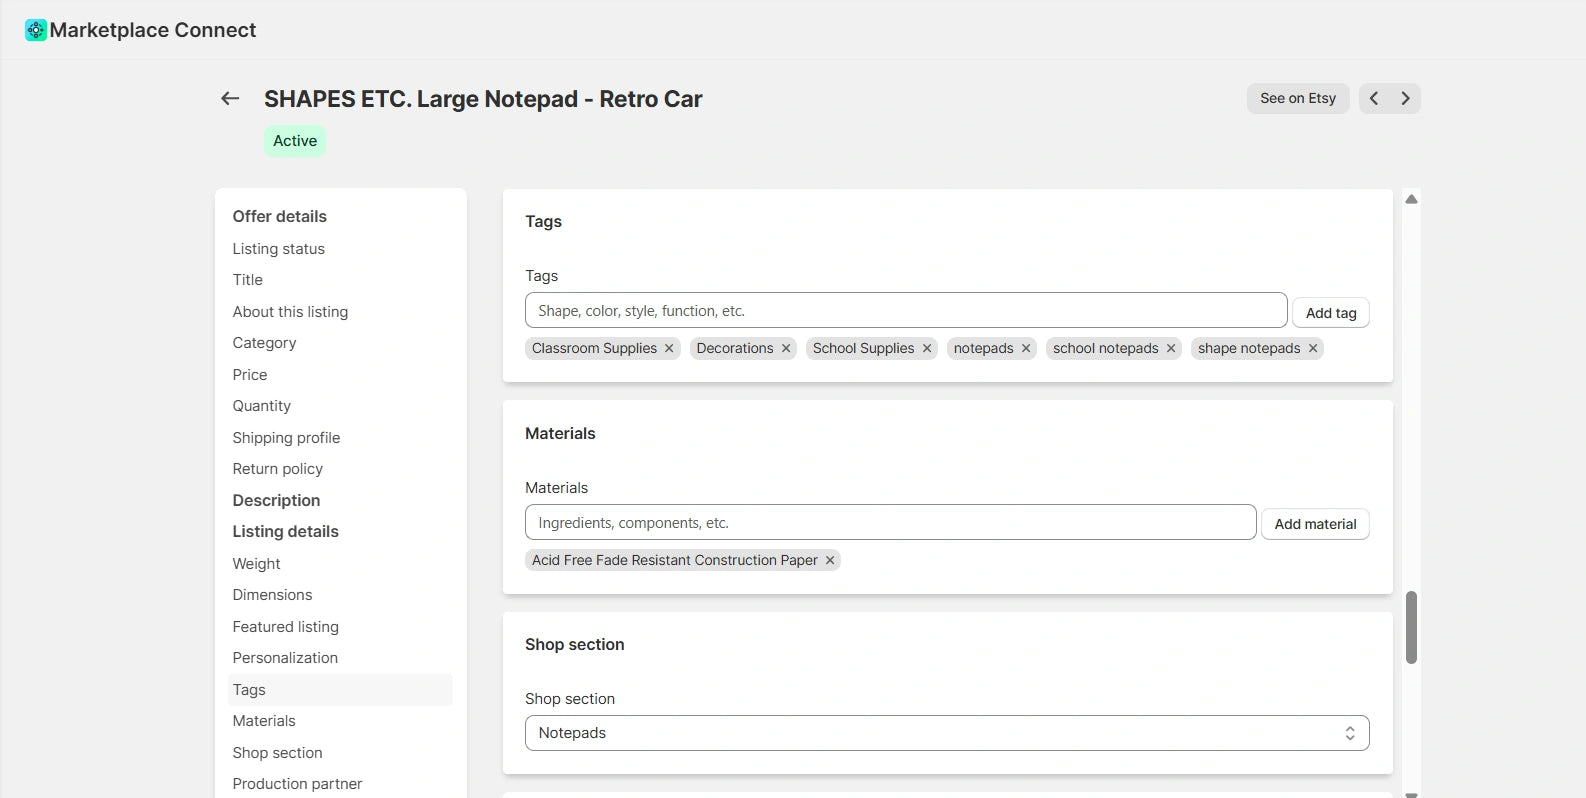Open Shipping profile in sidebar
The width and height of the screenshot is (1586, 798).
[x=287, y=438]
